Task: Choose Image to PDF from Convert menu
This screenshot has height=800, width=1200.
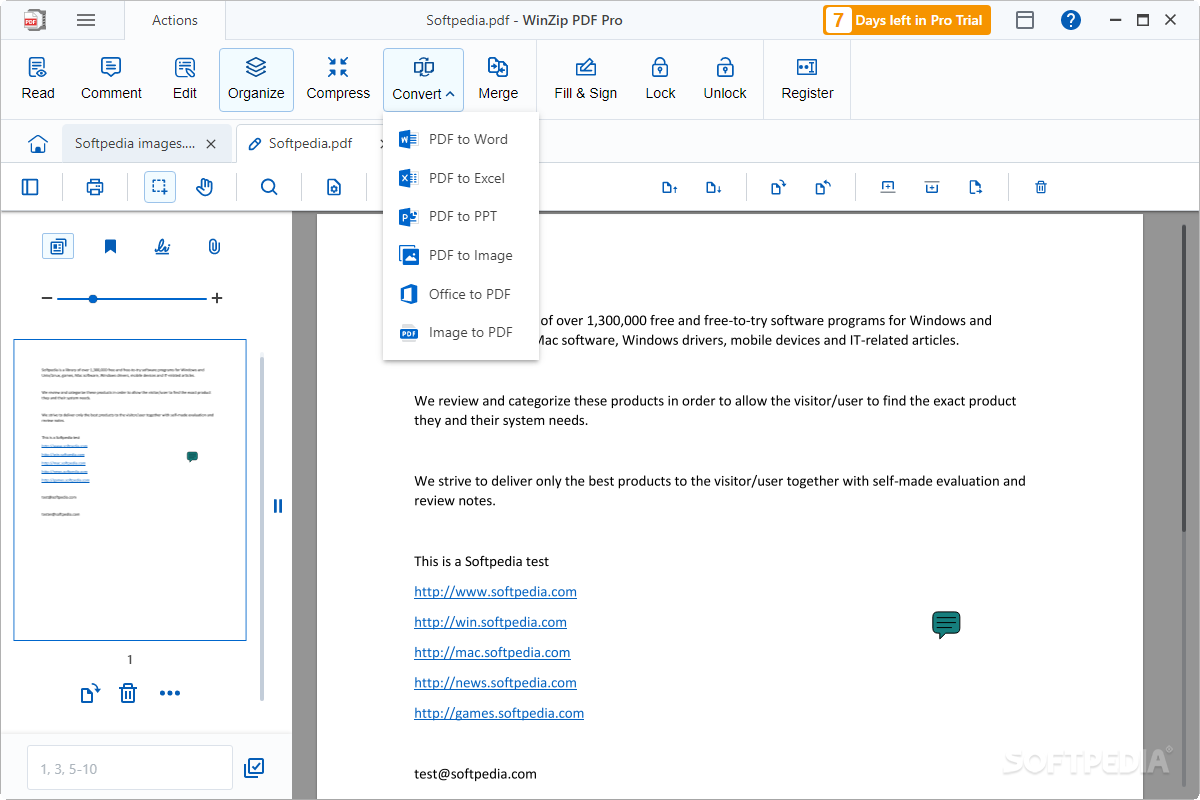Action: [461, 332]
